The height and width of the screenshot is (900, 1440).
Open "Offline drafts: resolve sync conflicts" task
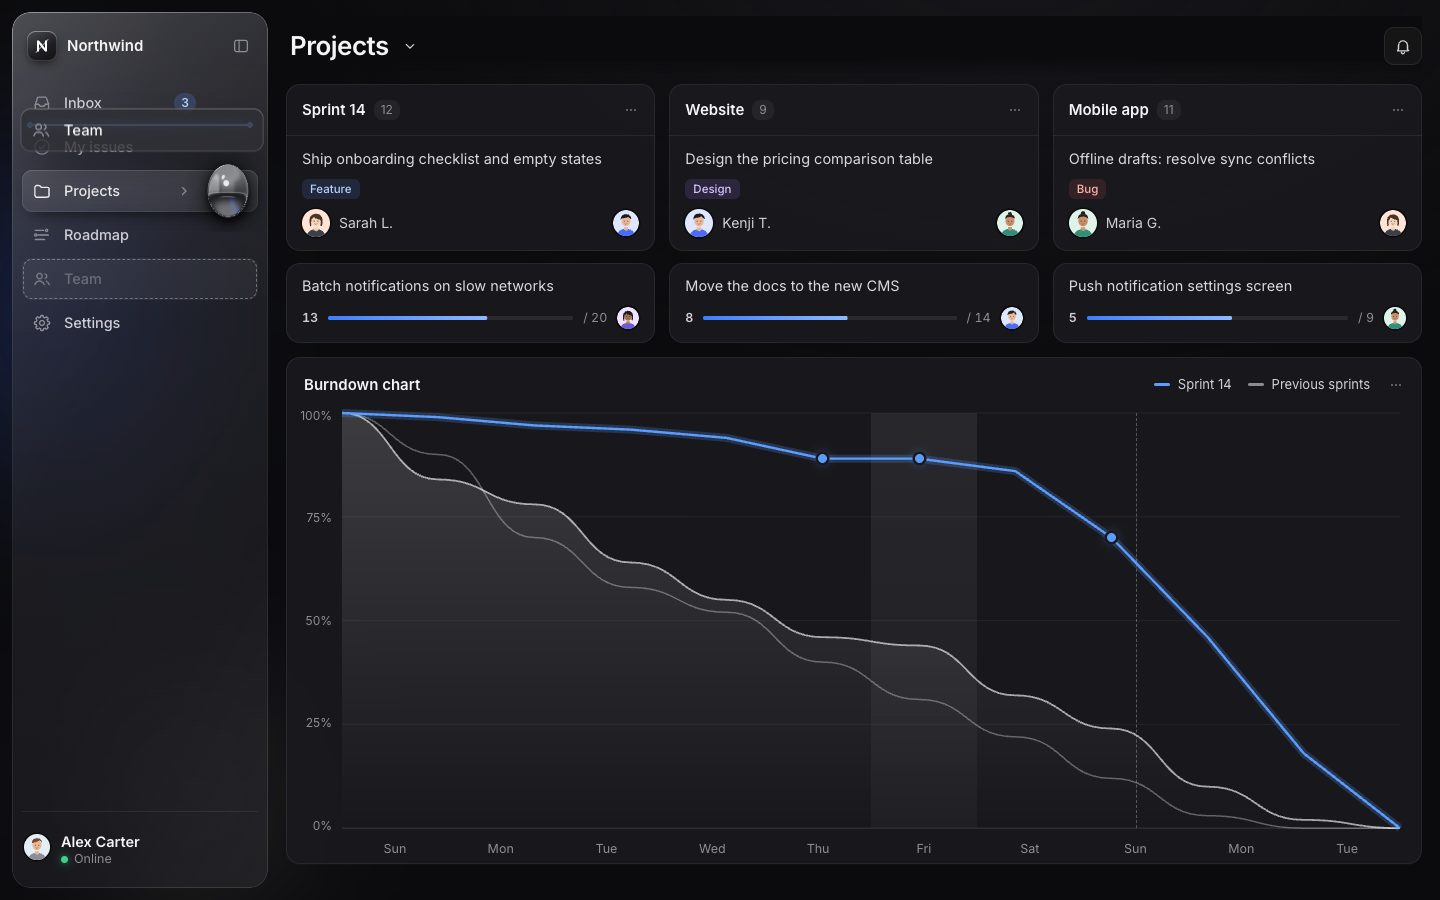[x=1192, y=159]
